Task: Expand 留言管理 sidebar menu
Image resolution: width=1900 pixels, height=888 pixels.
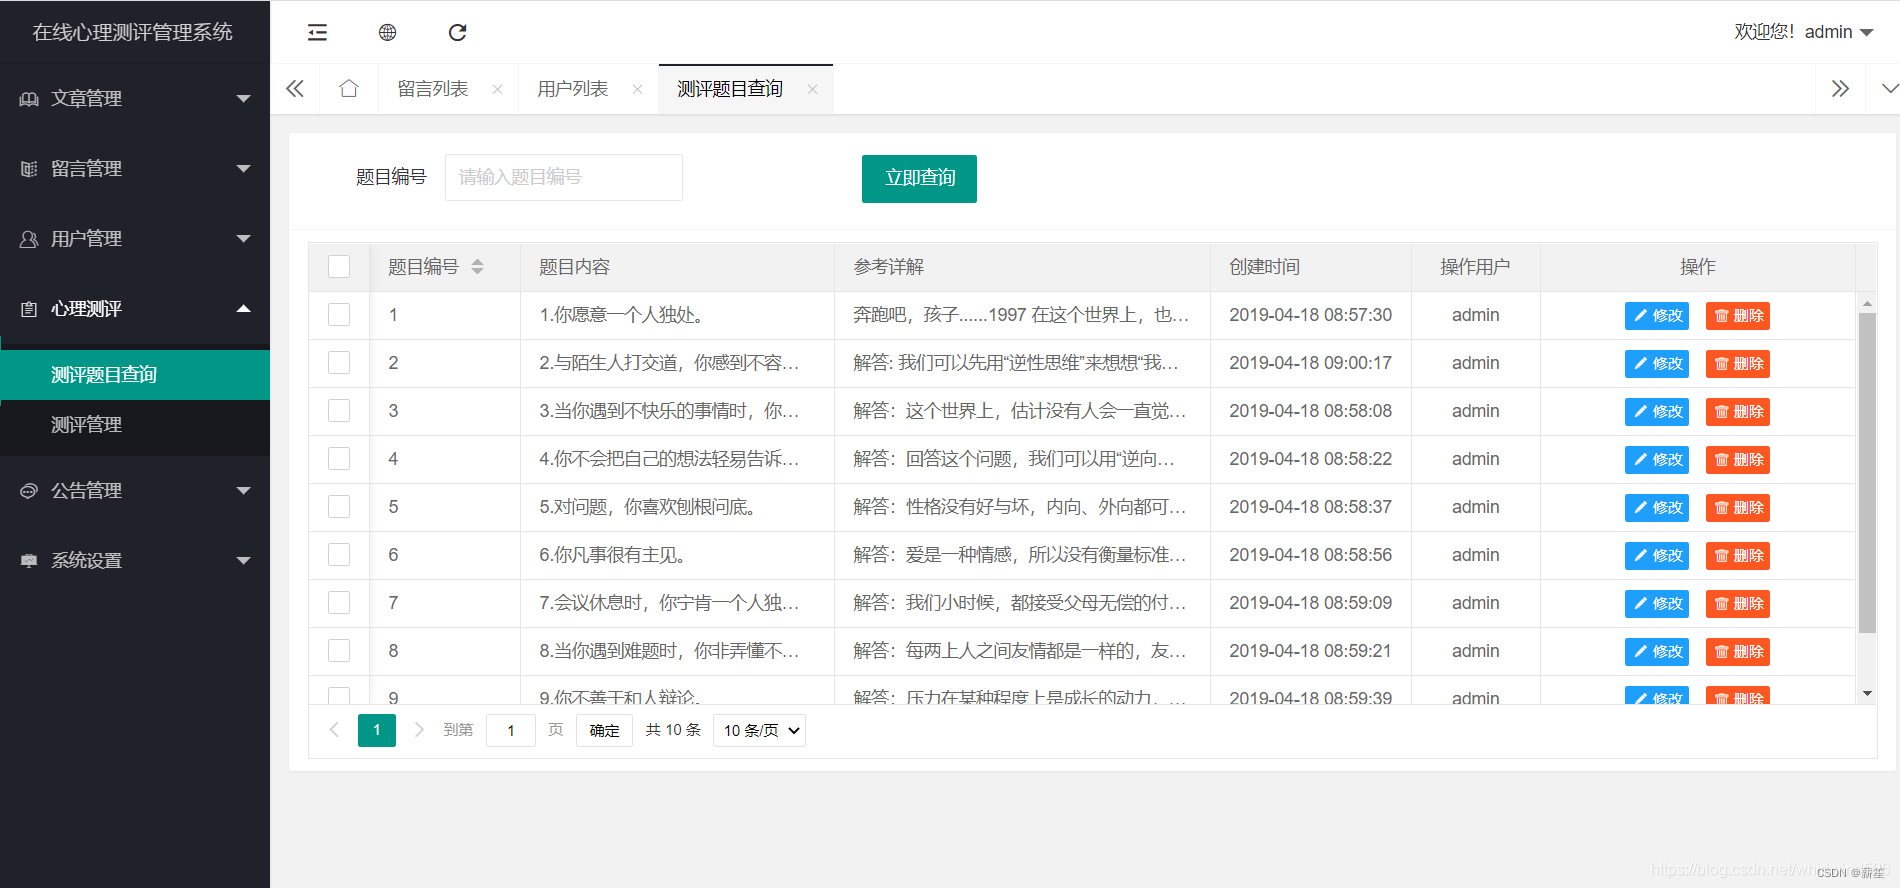Action: coord(135,168)
